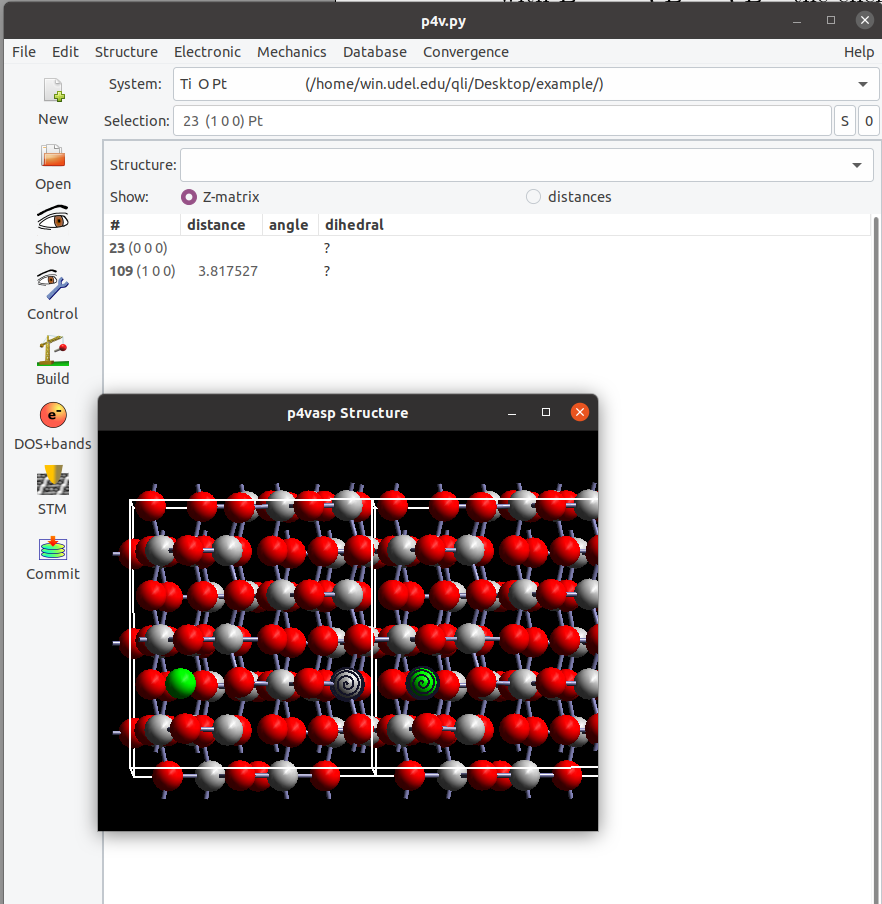Select the STM tool icon
882x904 pixels.
53,481
